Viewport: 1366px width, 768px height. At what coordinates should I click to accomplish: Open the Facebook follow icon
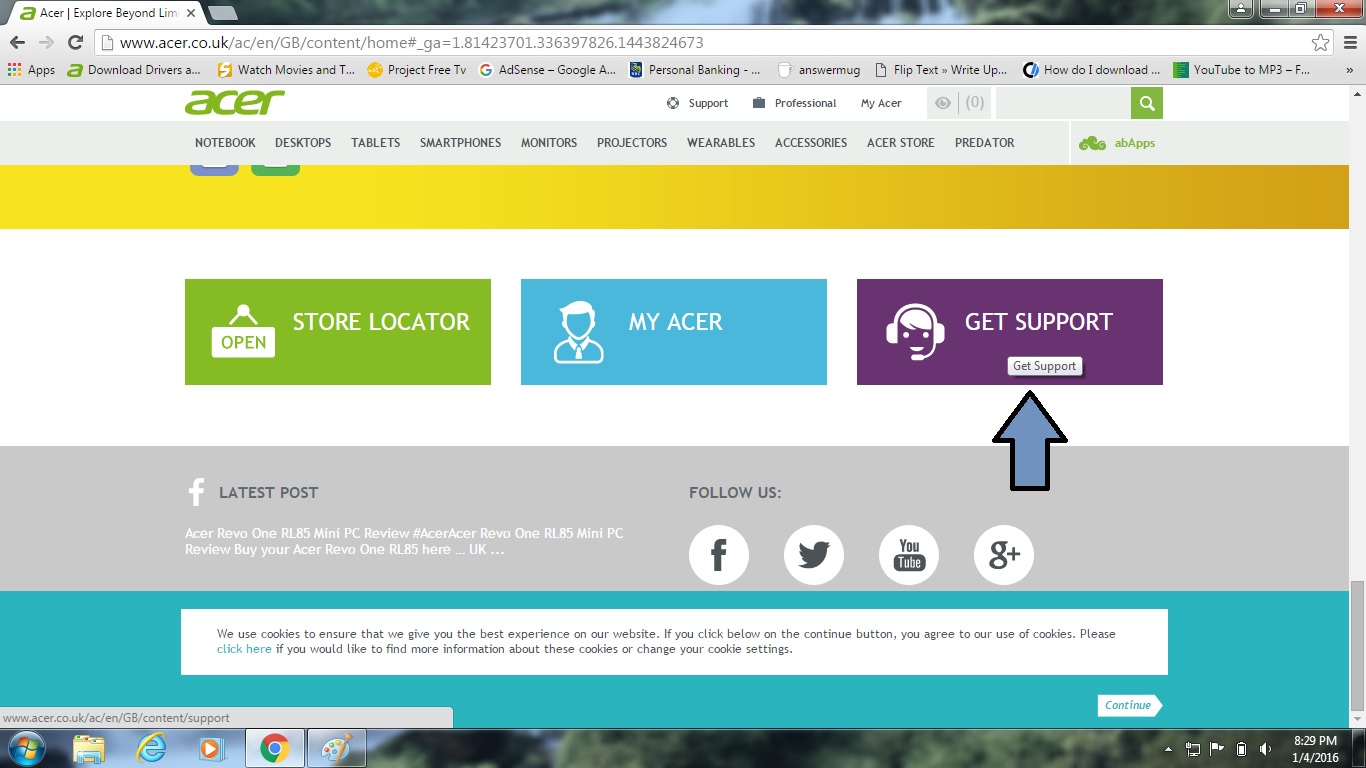pyautogui.click(x=719, y=555)
